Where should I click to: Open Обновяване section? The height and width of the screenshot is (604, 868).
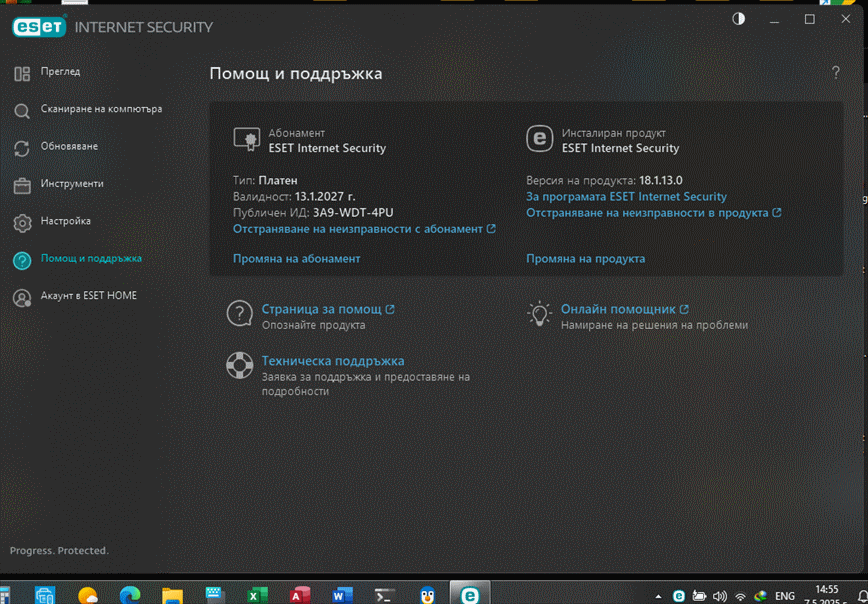[69, 146]
